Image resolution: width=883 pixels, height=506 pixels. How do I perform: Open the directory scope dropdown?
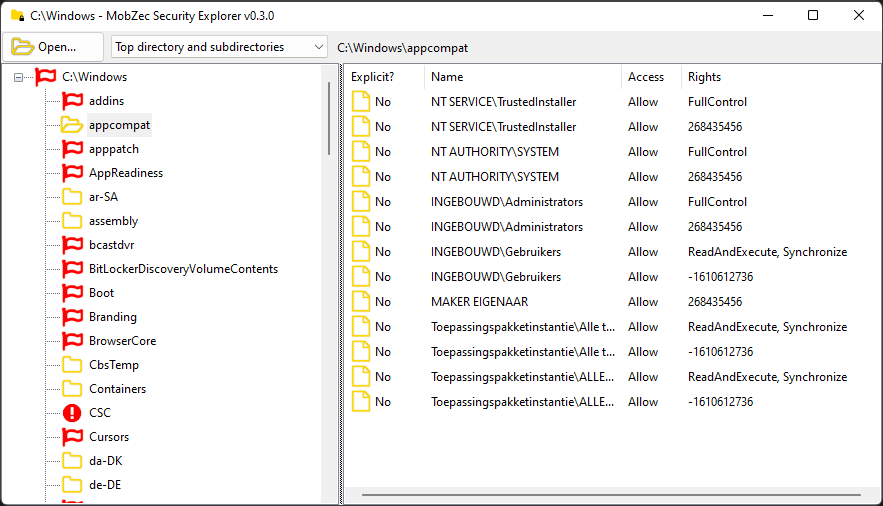[x=219, y=47]
